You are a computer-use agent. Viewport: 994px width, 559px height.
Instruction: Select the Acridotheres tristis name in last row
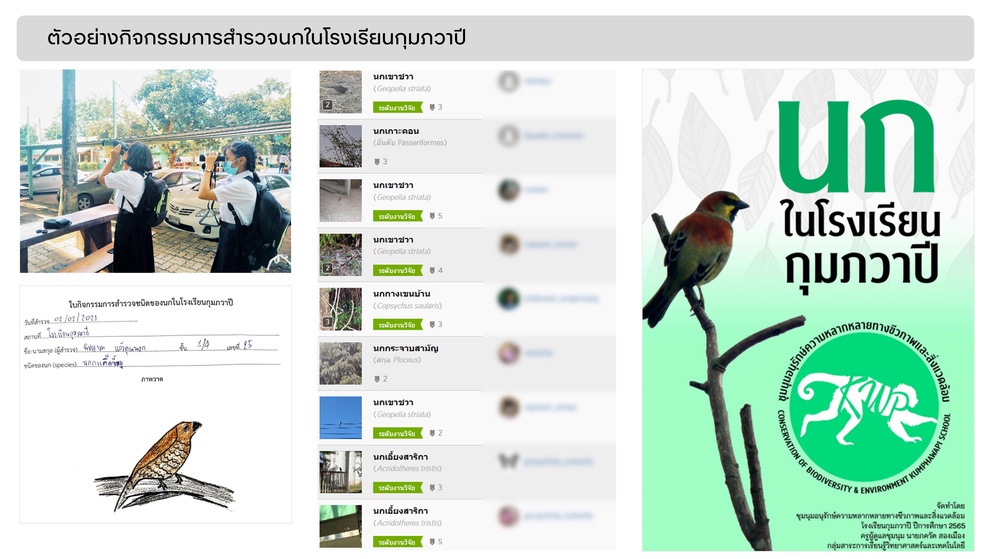408,523
